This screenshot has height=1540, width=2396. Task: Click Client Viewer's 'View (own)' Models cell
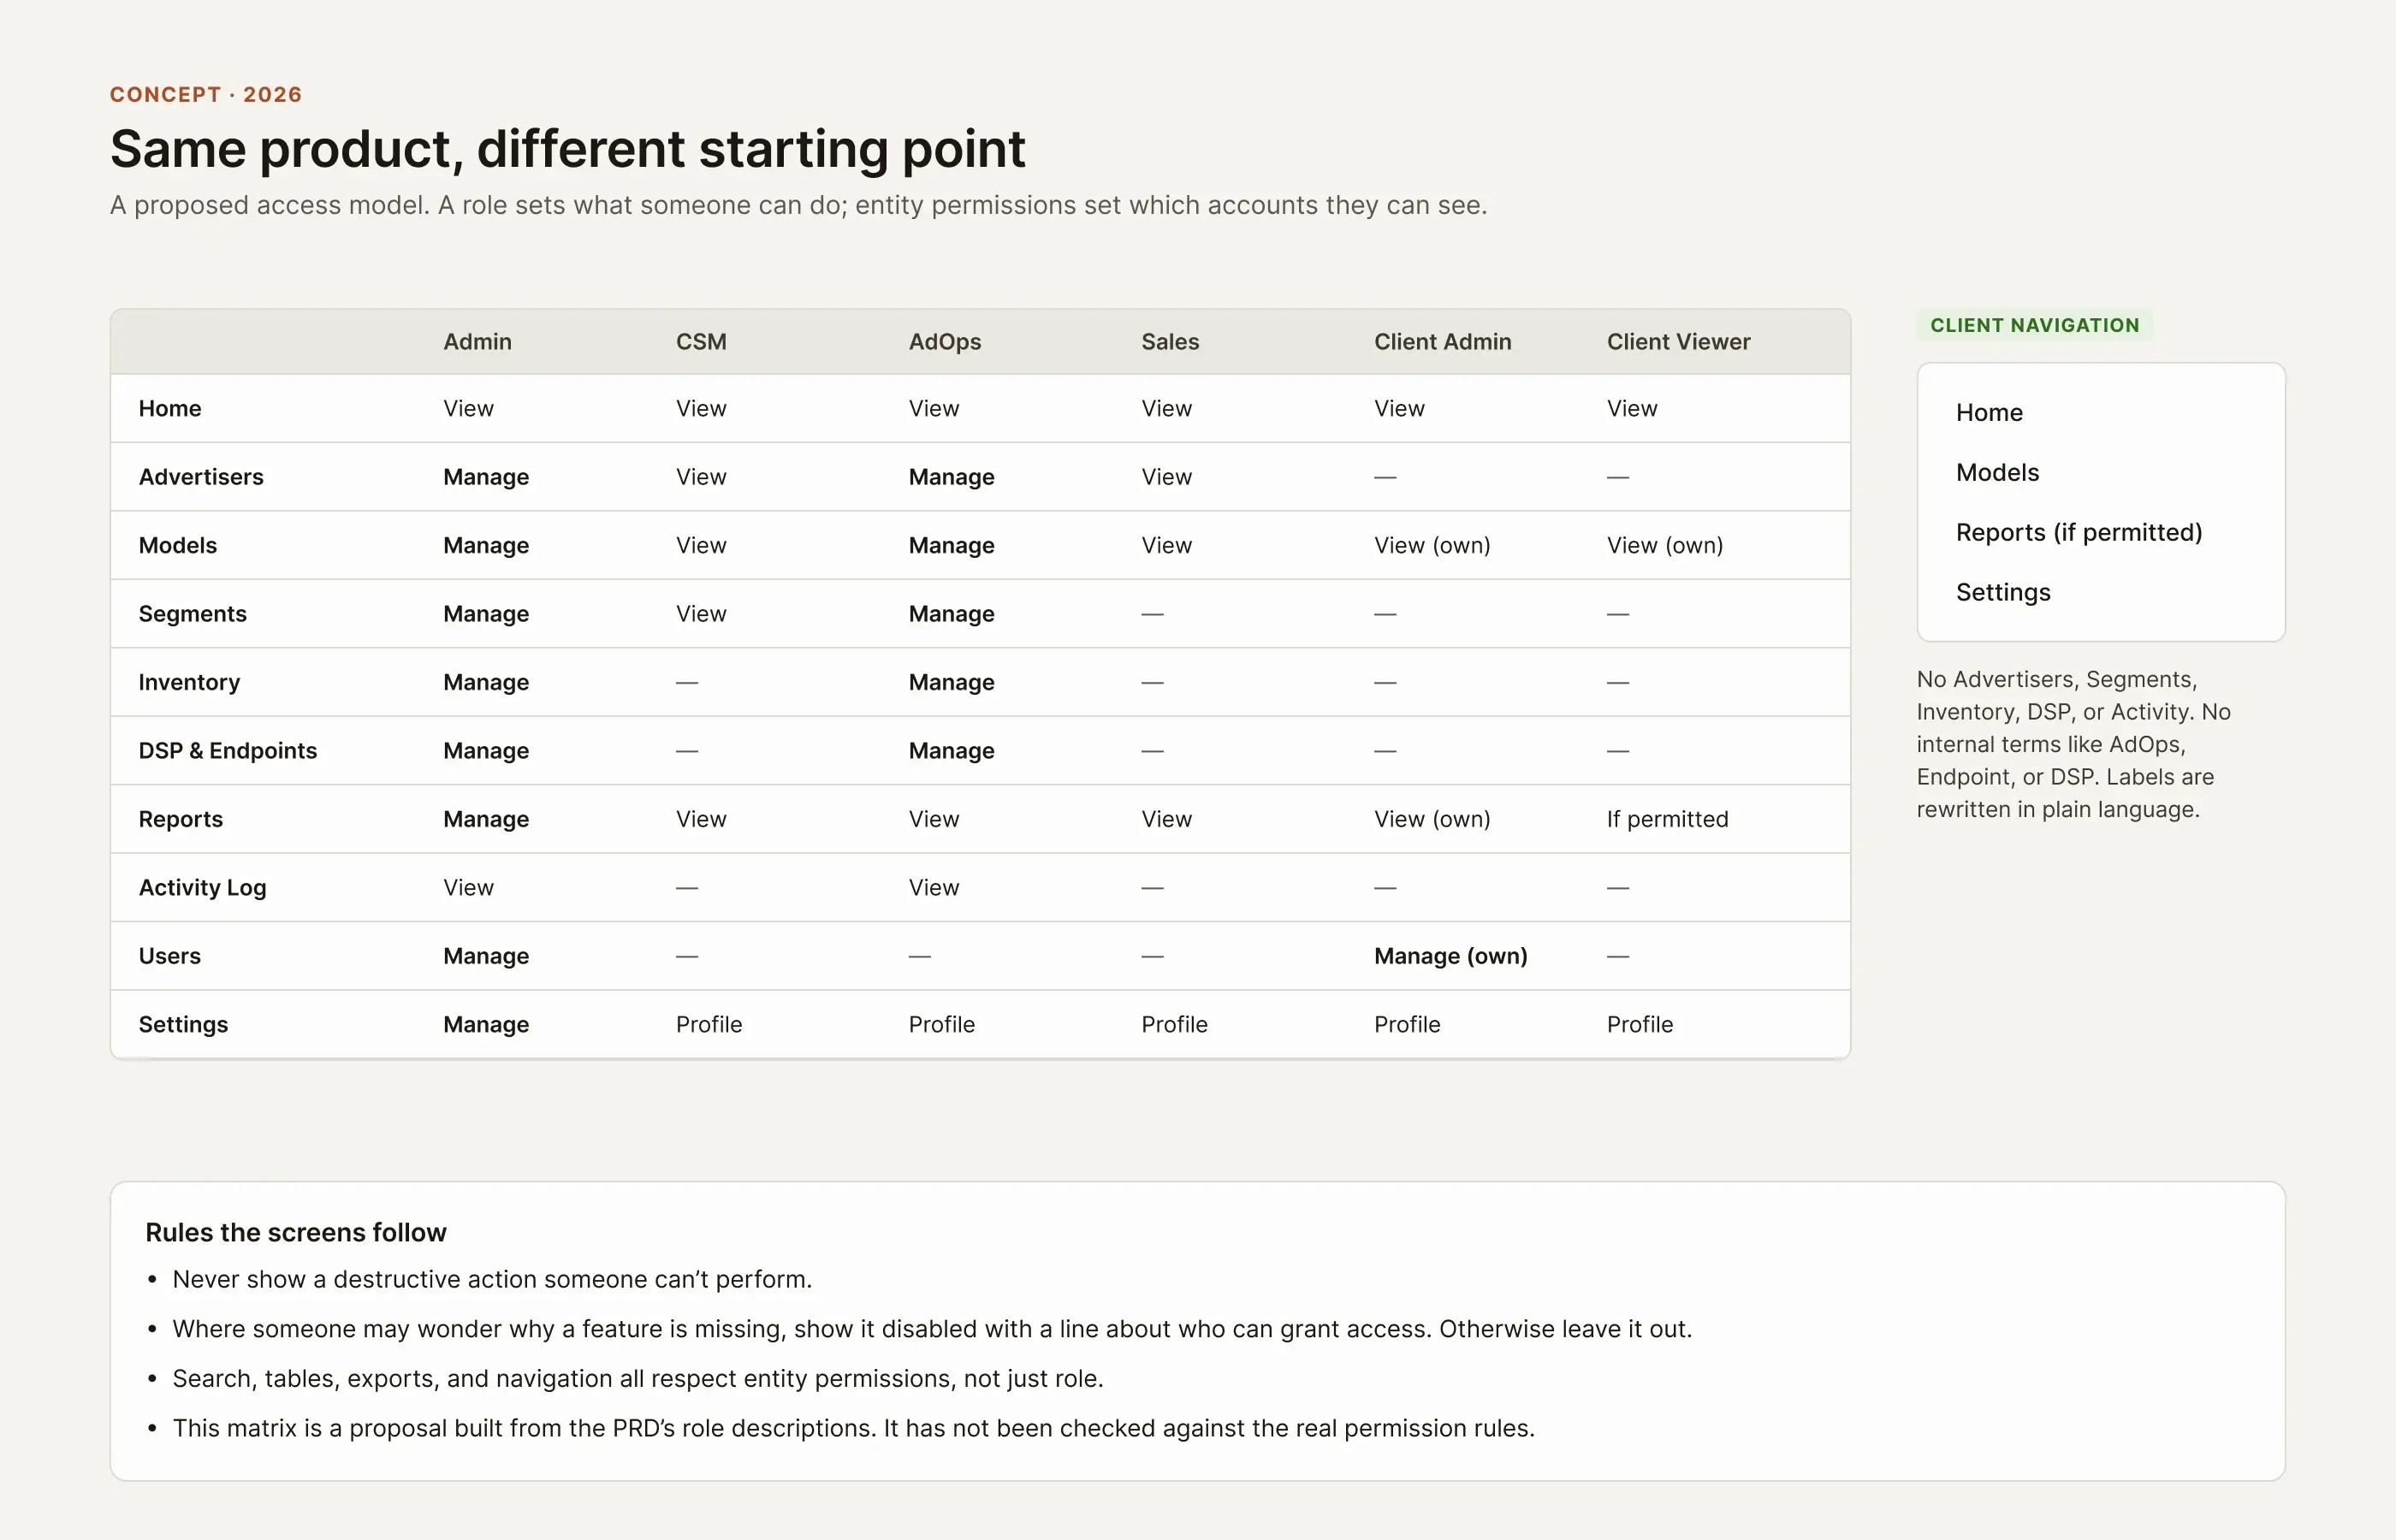(1665, 545)
